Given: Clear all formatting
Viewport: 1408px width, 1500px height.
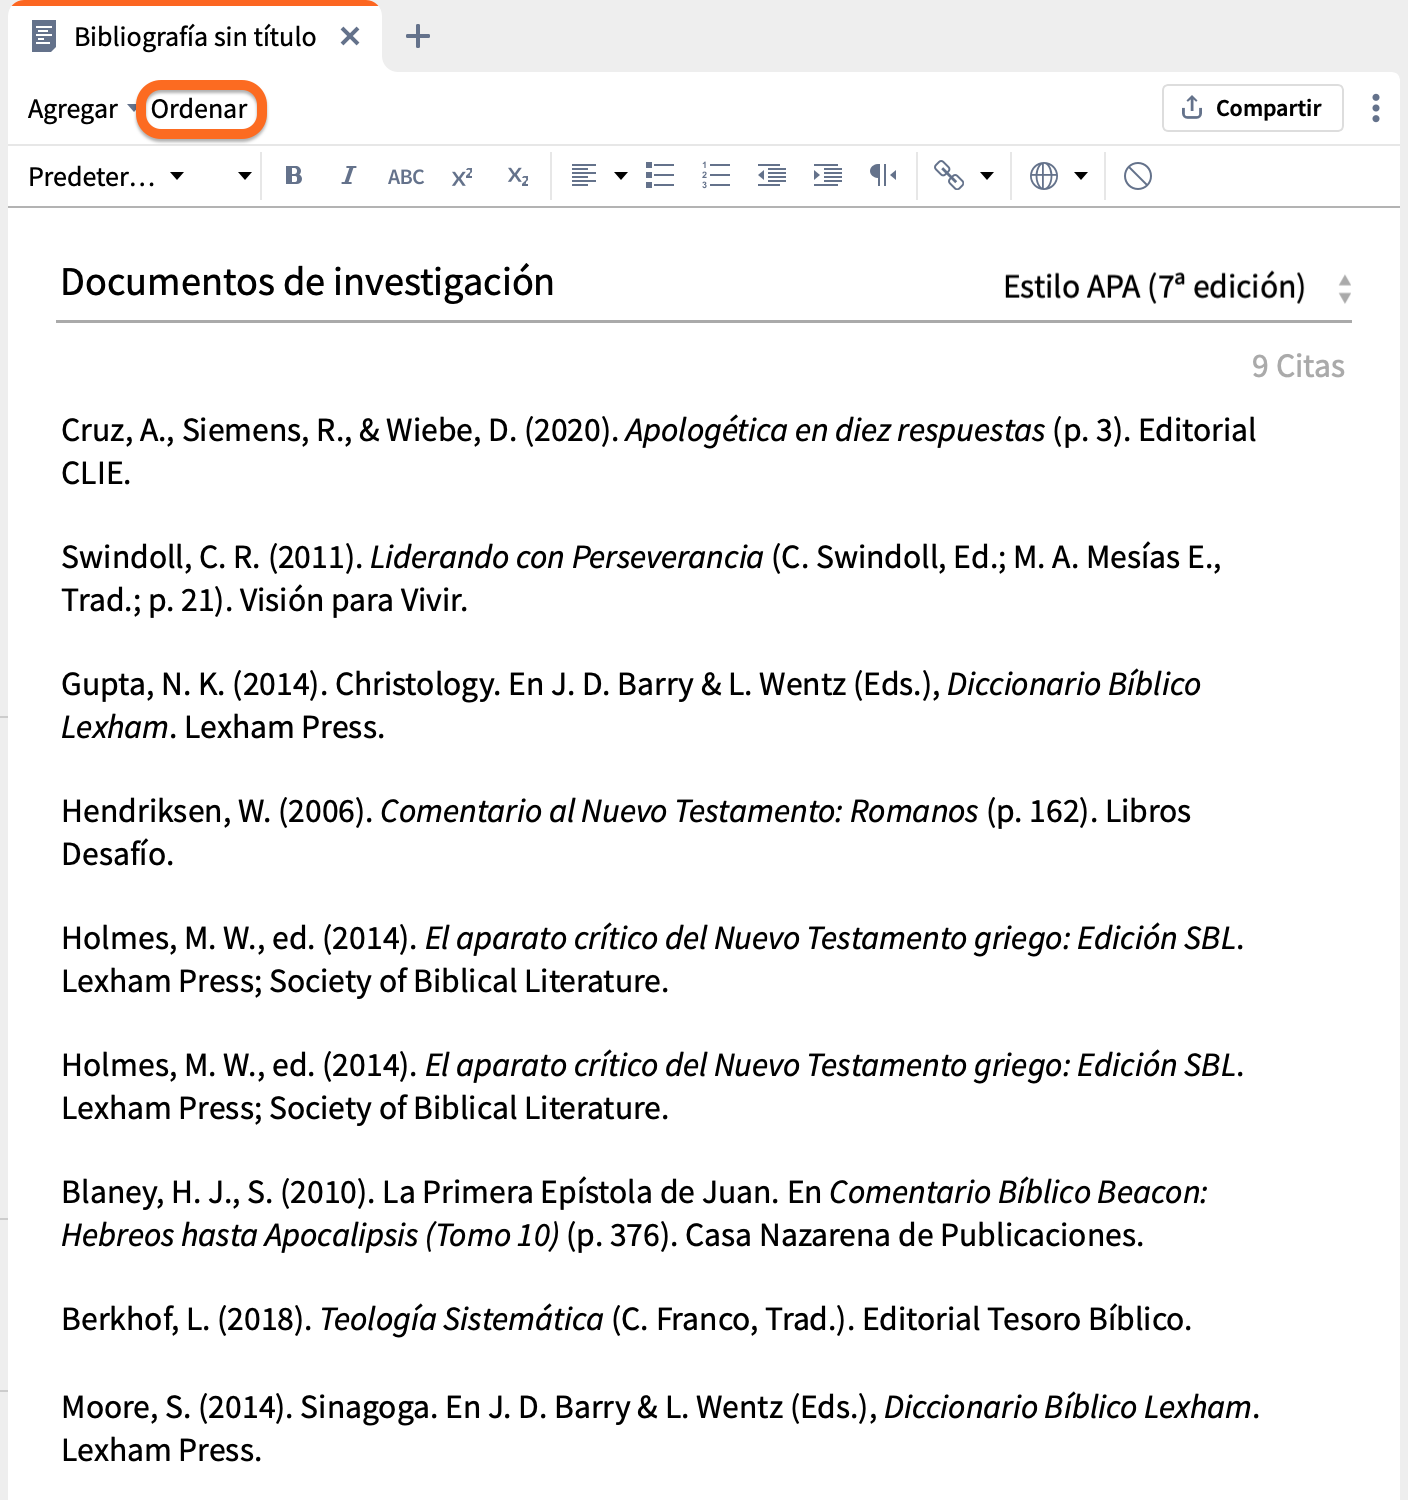Looking at the screenshot, I should 1136,175.
